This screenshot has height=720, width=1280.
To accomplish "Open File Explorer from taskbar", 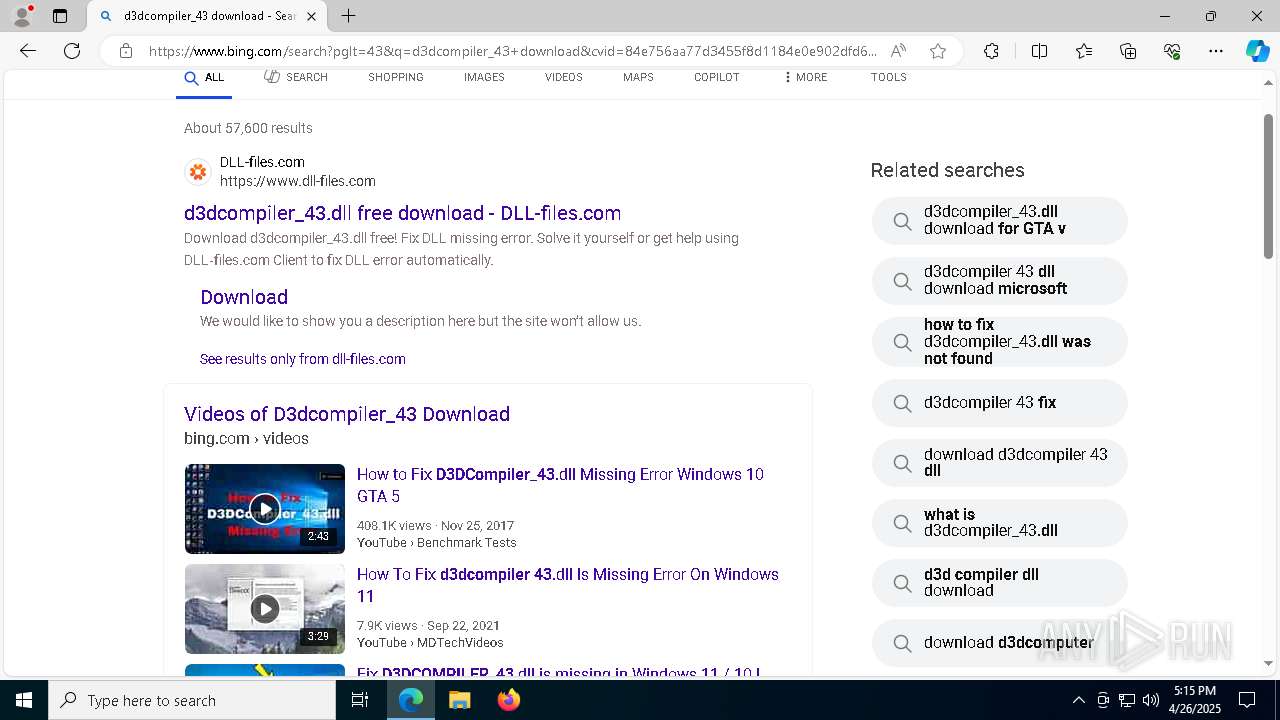I will click(459, 700).
